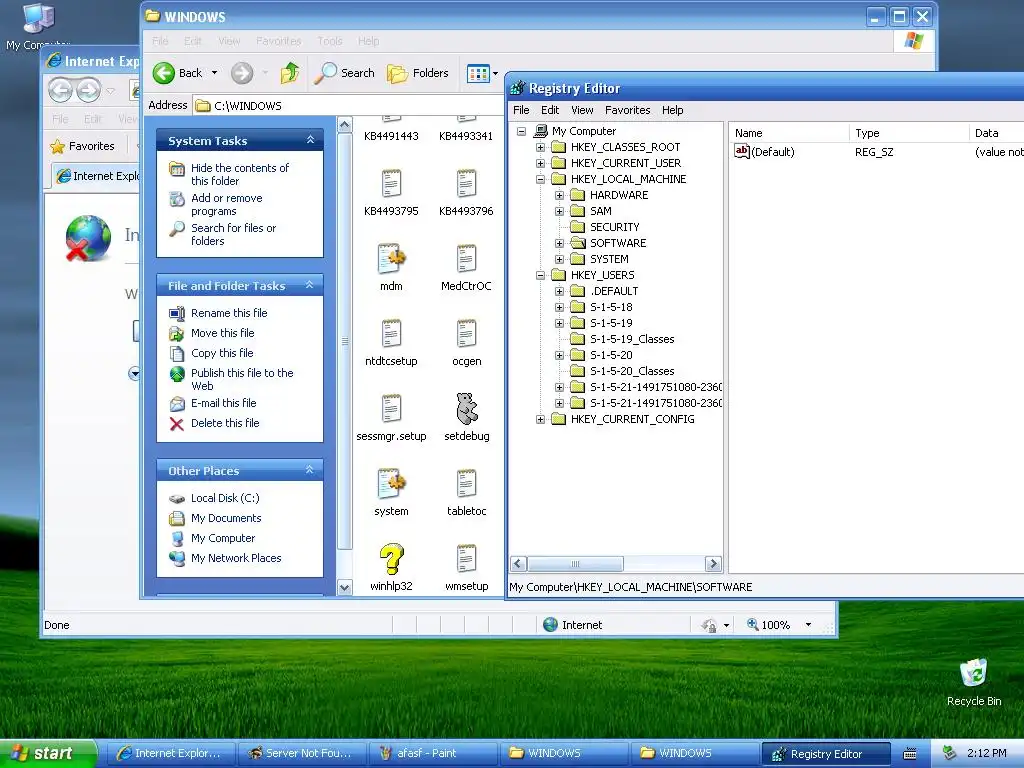Go Back in the WINDOWS explorer toolbar

(x=178, y=73)
